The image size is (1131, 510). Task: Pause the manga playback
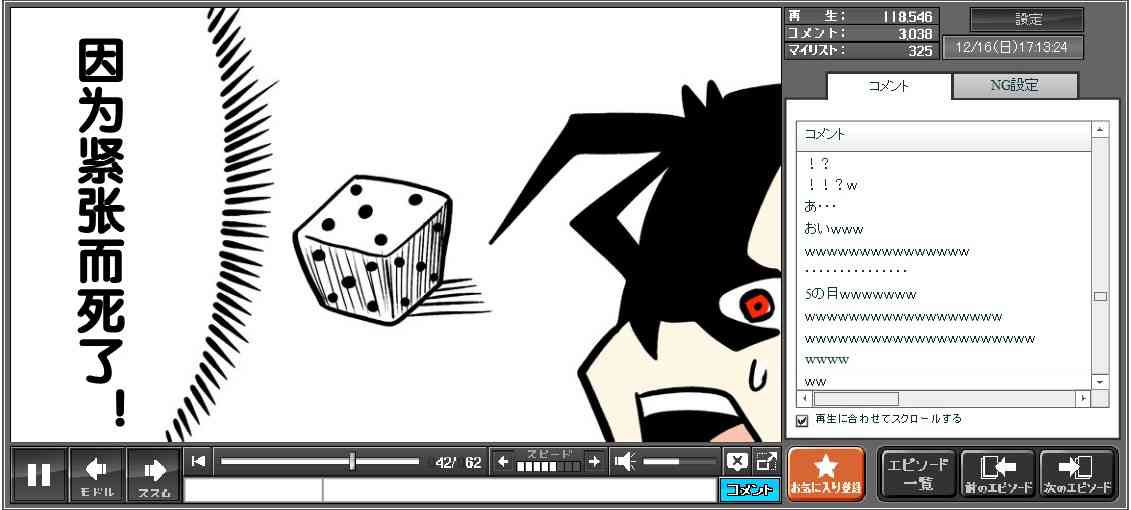click(39, 474)
